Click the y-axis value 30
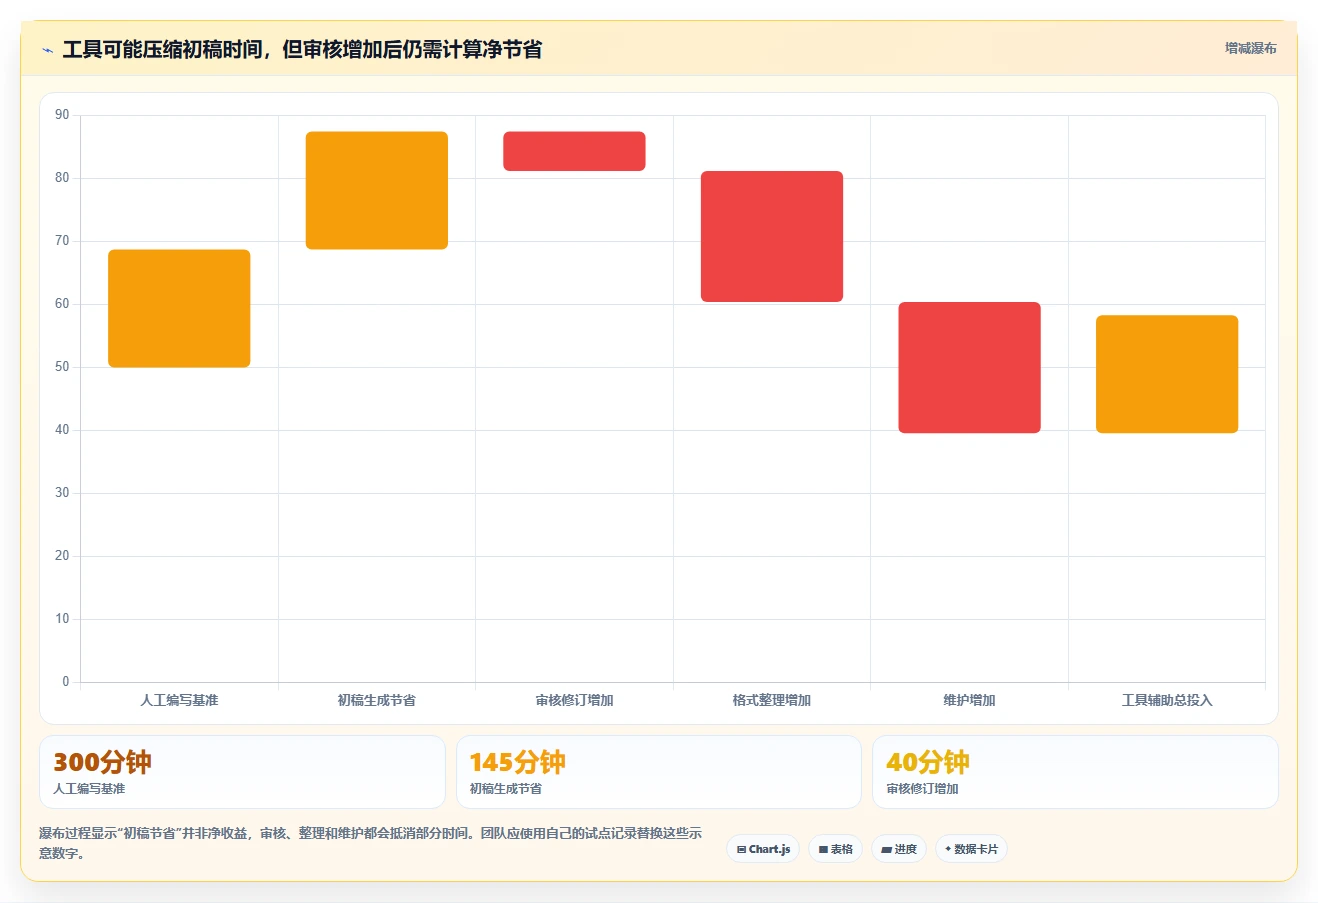The width and height of the screenshot is (1318, 903). tap(62, 493)
